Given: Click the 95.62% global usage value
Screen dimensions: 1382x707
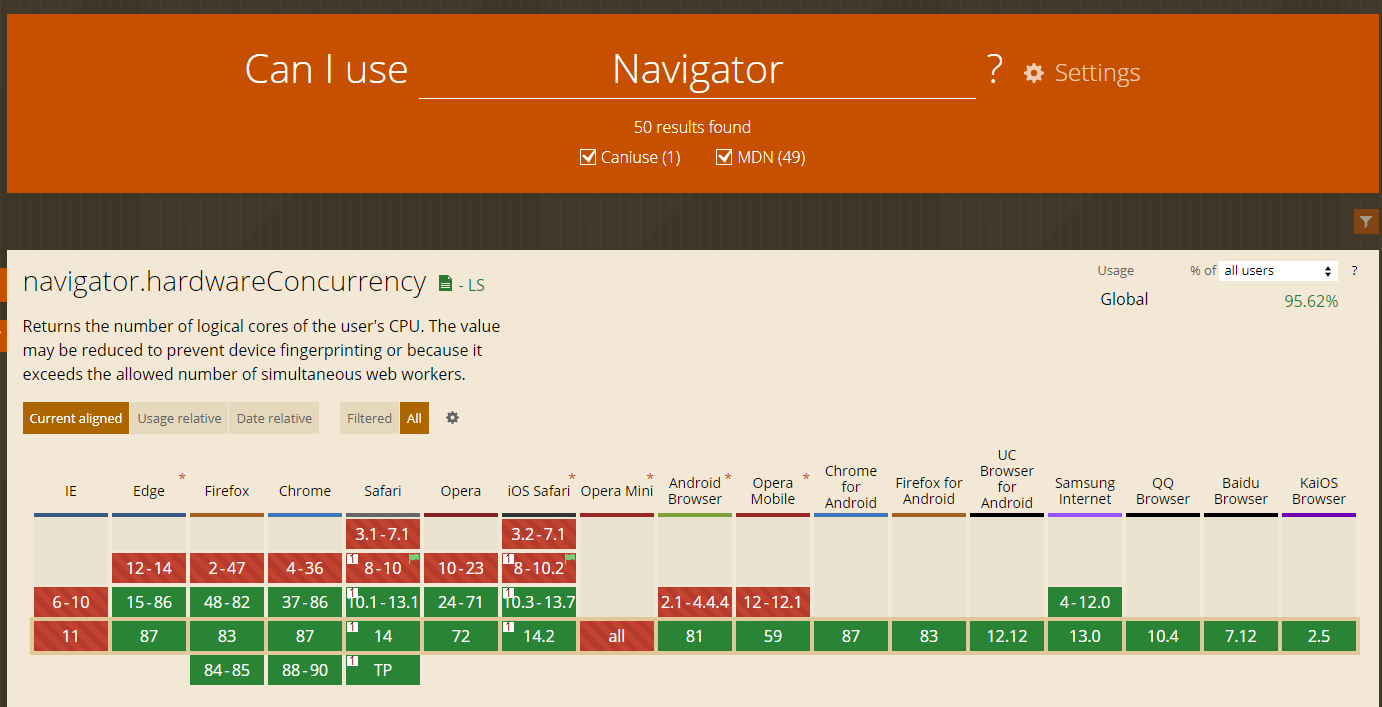Looking at the screenshot, I should pyautogui.click(x=1311, y=300).
